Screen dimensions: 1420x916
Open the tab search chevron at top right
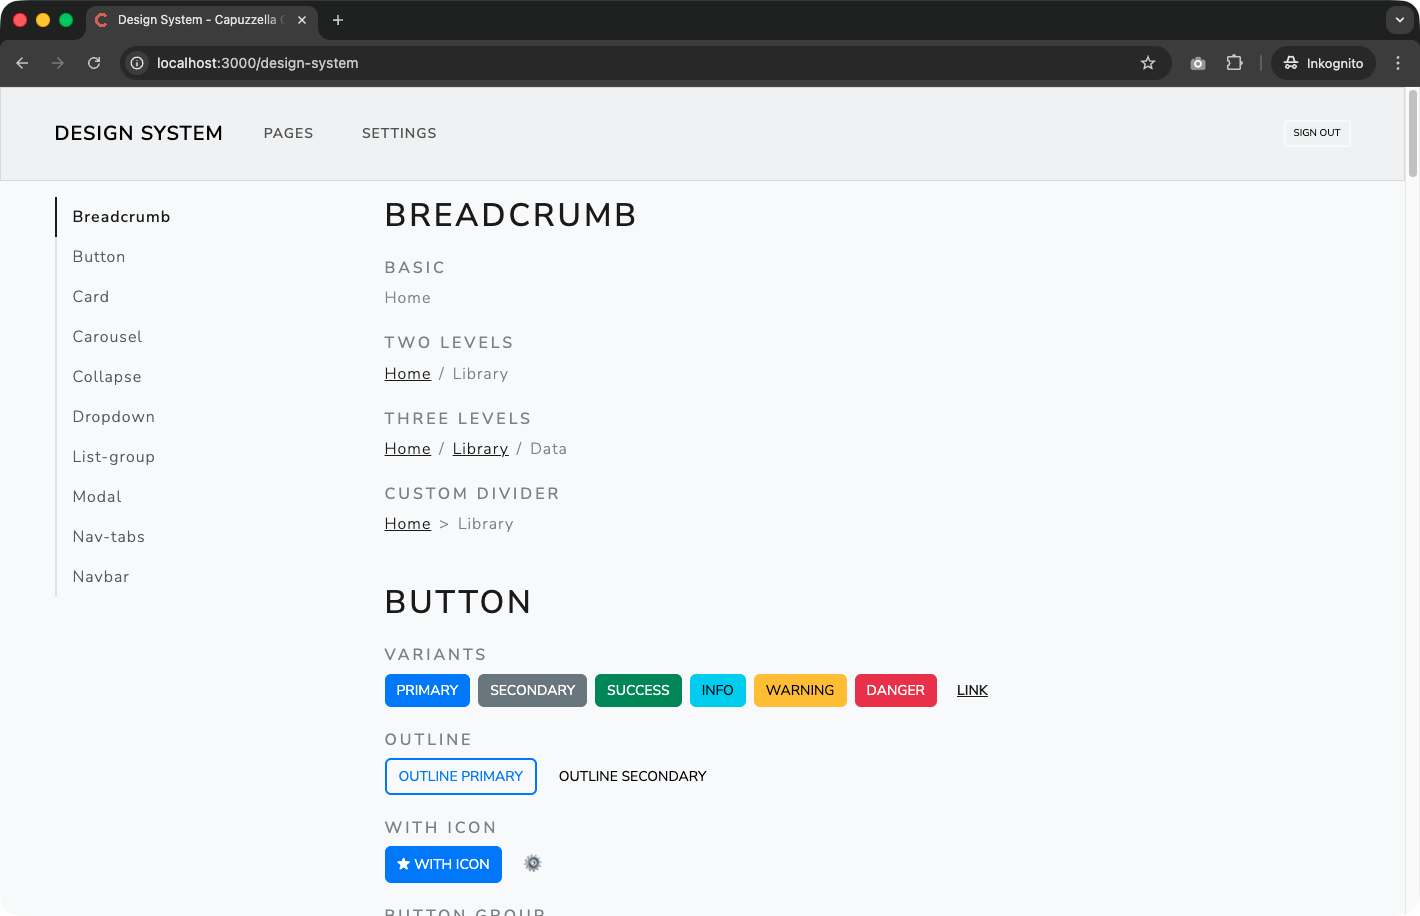click(x=1398, y=20)
